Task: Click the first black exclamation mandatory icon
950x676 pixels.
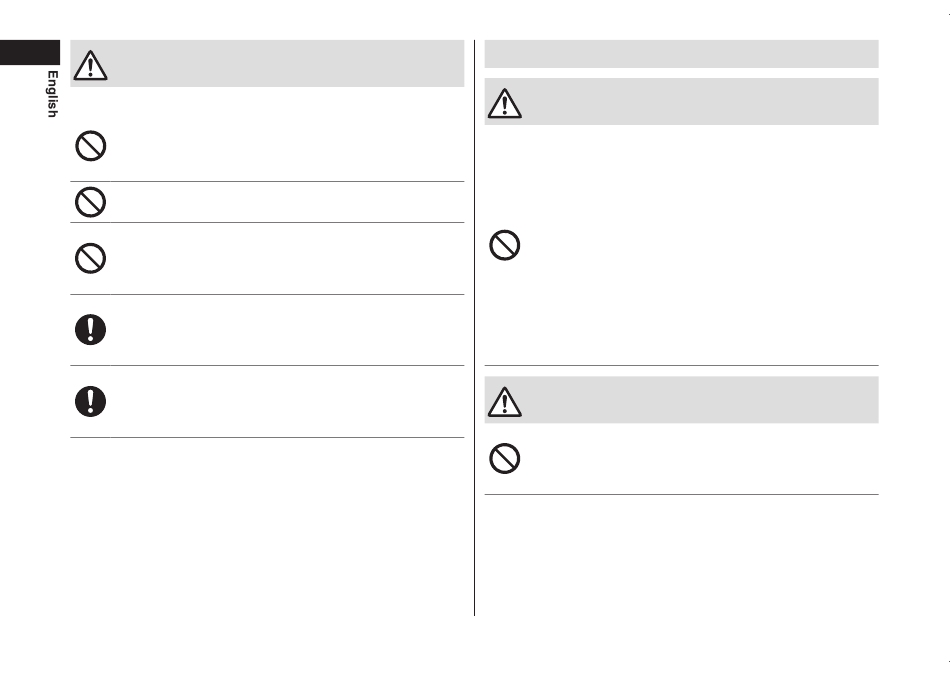Action: (x=90, y=330)
